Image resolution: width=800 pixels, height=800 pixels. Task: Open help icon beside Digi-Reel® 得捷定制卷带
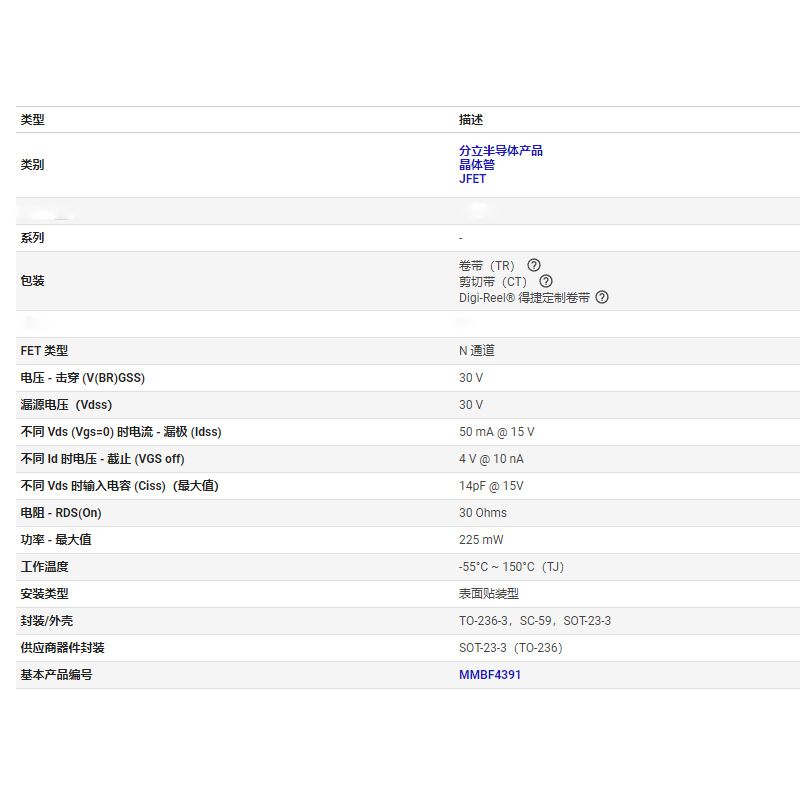click(x=602, y=297)
